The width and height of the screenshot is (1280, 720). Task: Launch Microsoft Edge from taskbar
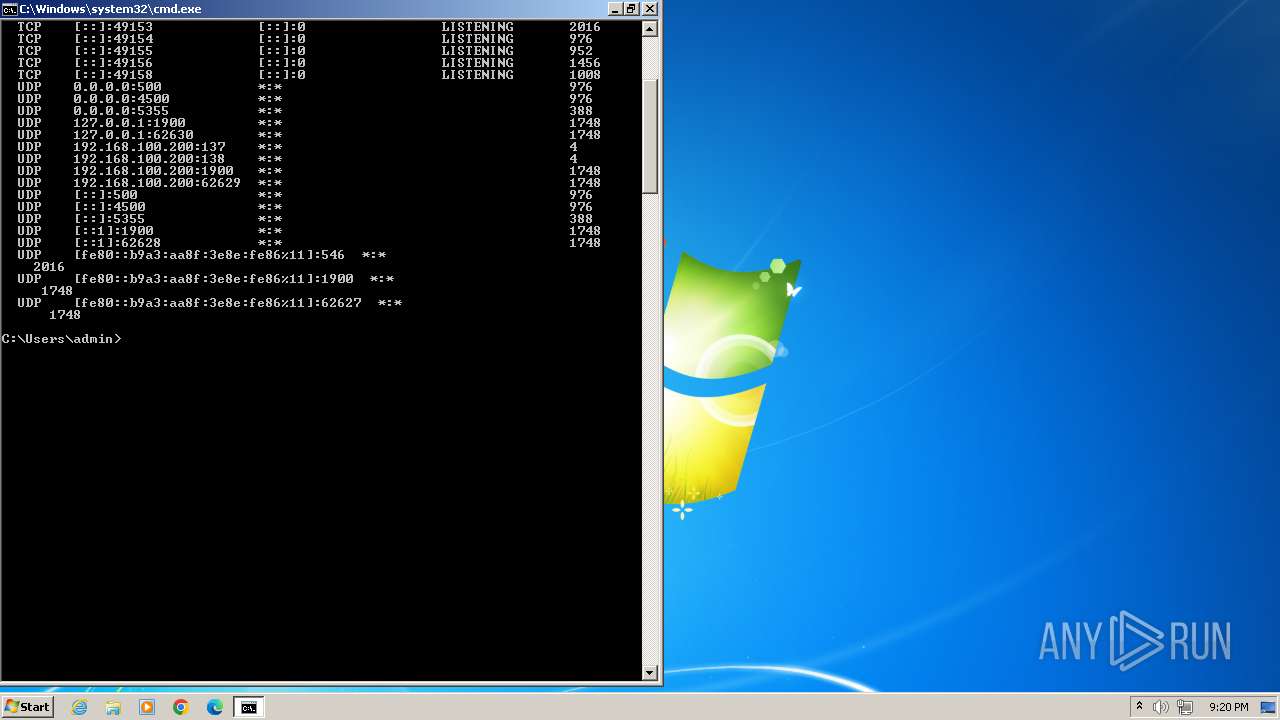pos(215,707)
